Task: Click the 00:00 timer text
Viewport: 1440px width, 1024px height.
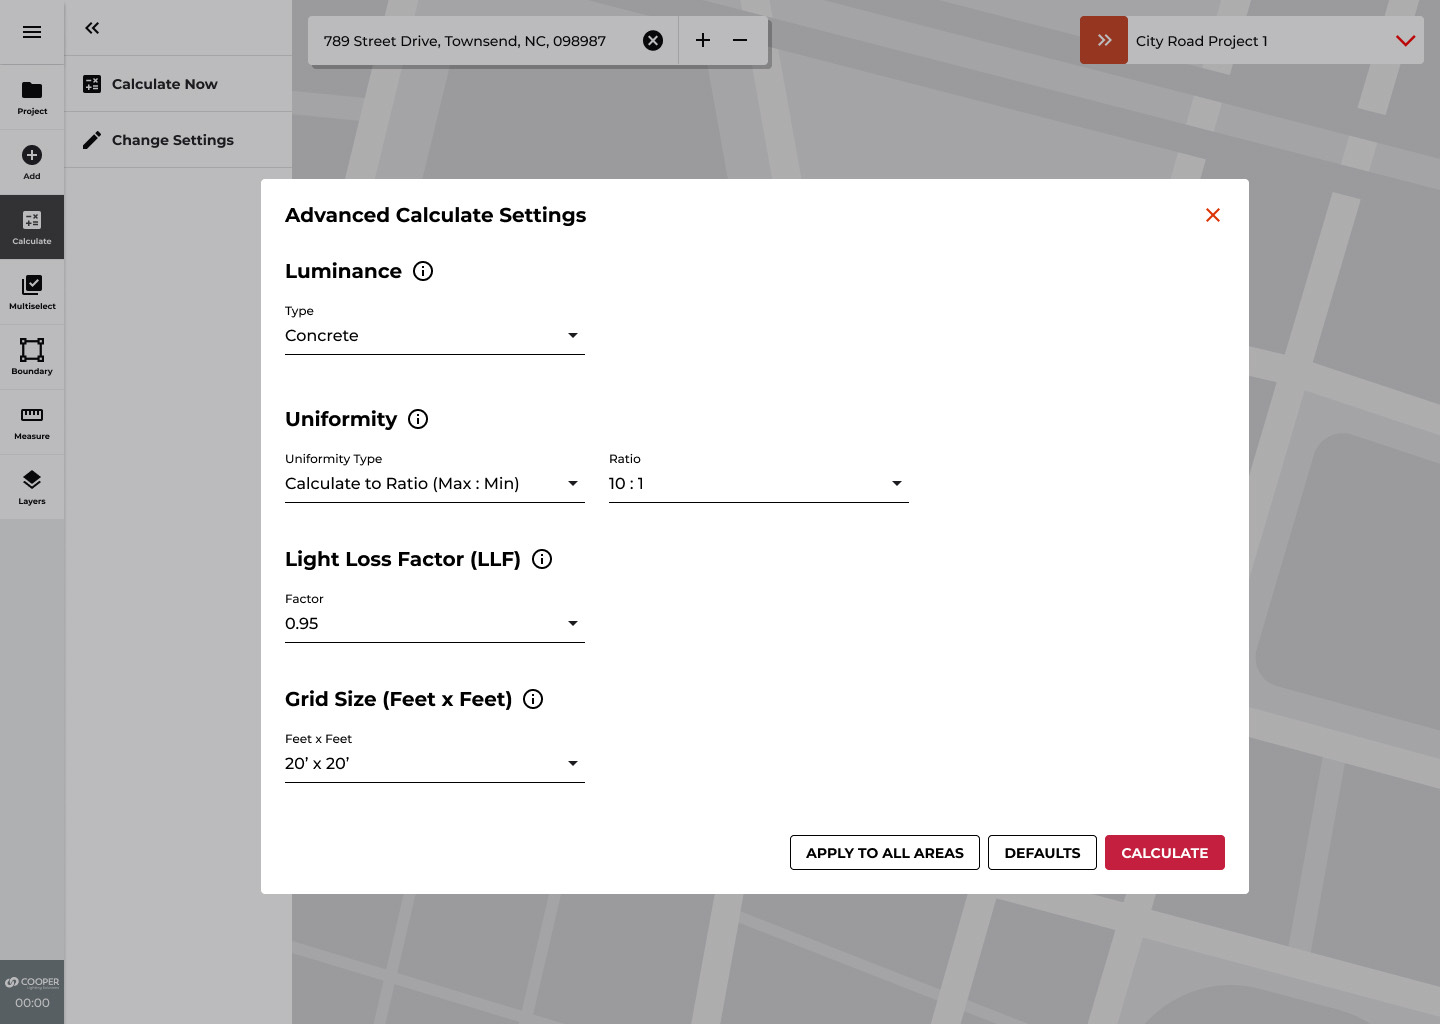Action: coord(32,1003)
